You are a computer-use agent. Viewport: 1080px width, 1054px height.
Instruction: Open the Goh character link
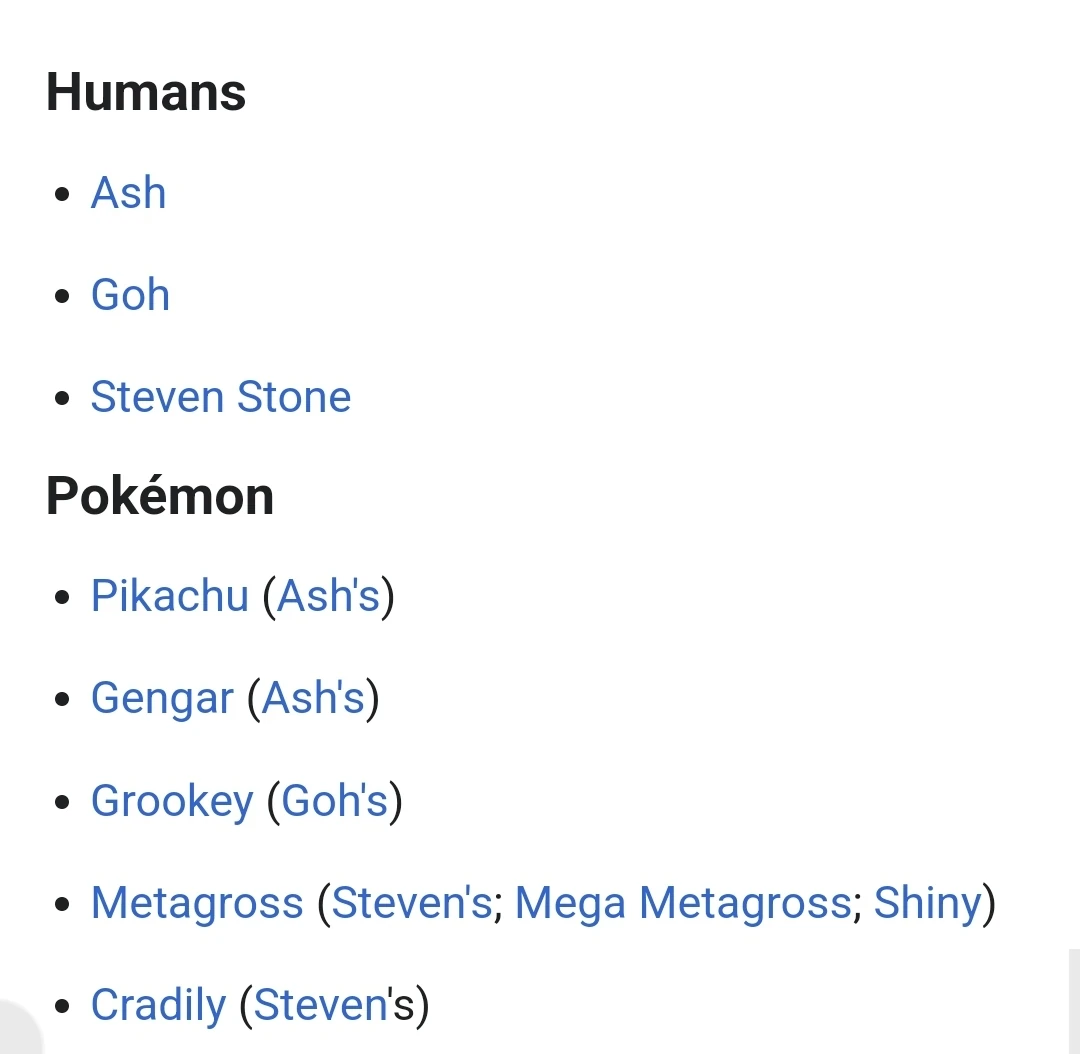pos(130,295)
